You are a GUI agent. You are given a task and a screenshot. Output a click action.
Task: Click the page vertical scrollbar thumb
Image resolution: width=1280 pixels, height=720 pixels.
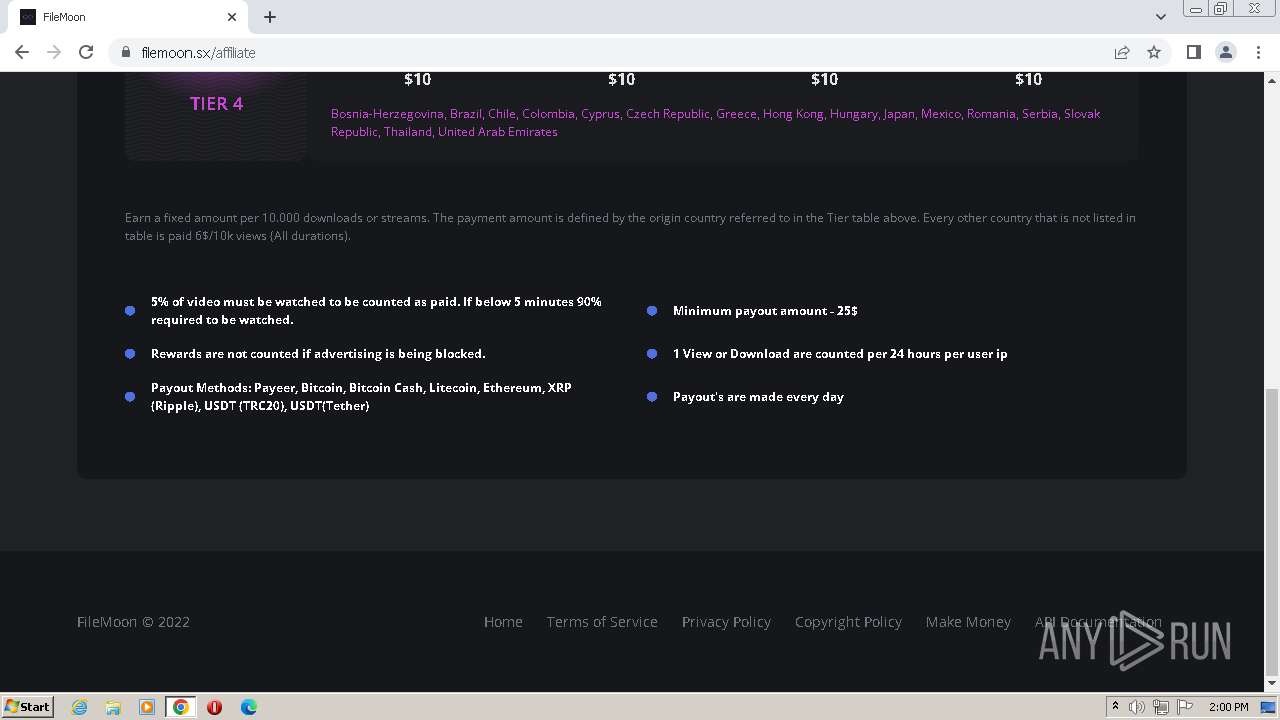[1272, 532]
